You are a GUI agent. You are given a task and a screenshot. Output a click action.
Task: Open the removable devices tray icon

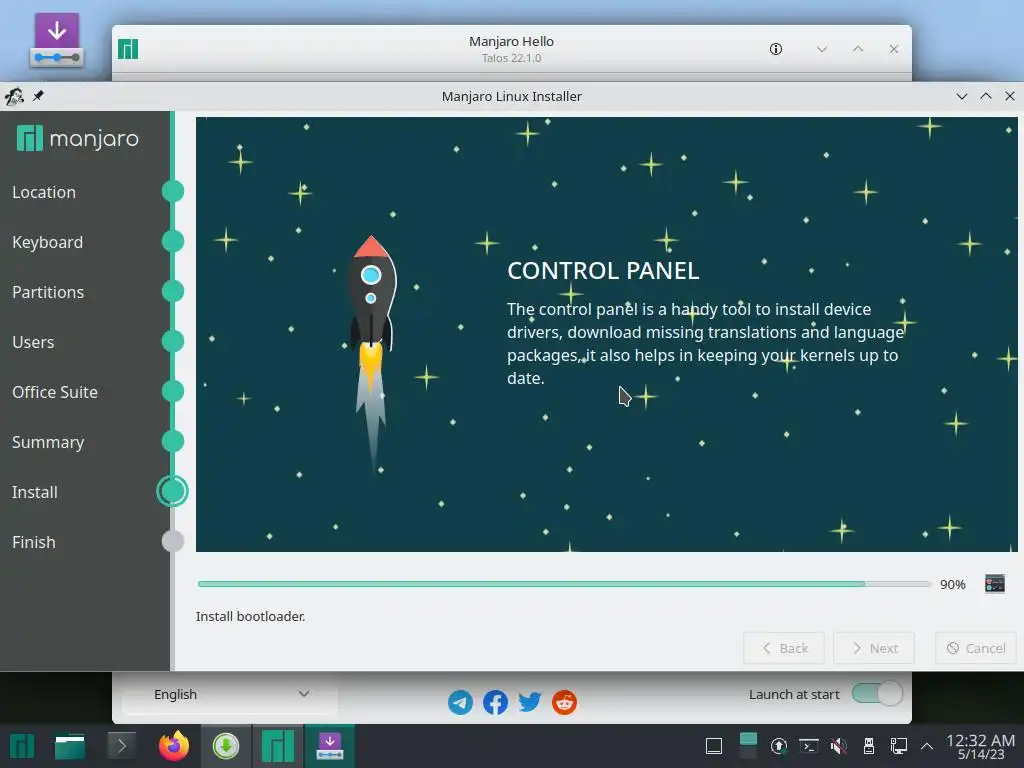click(x=869, y=746)
